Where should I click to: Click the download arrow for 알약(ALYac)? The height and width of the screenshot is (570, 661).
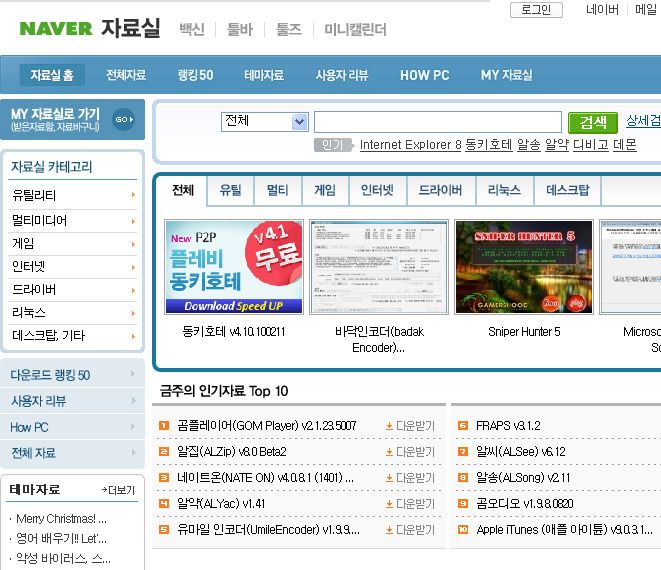point(389,504)
